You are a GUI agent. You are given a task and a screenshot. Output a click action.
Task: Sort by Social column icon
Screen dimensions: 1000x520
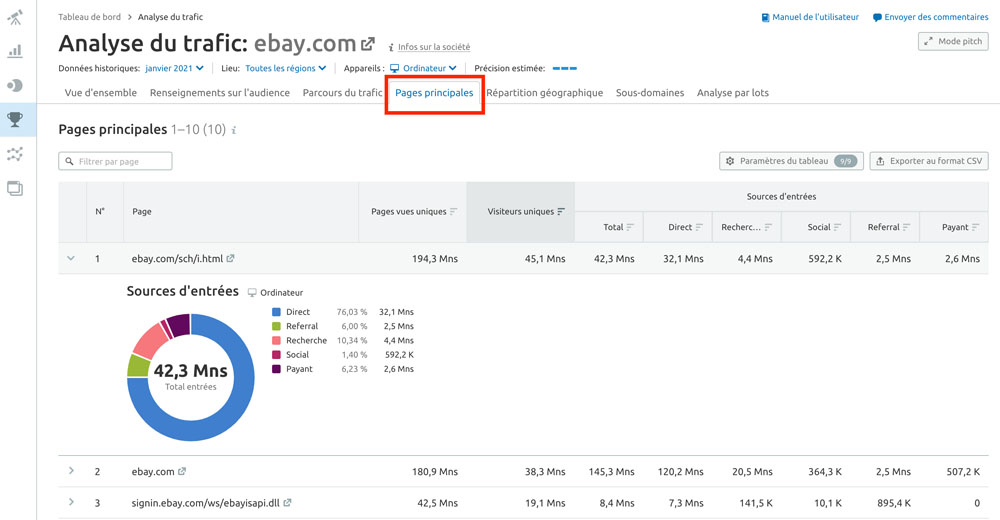(837, 227)
